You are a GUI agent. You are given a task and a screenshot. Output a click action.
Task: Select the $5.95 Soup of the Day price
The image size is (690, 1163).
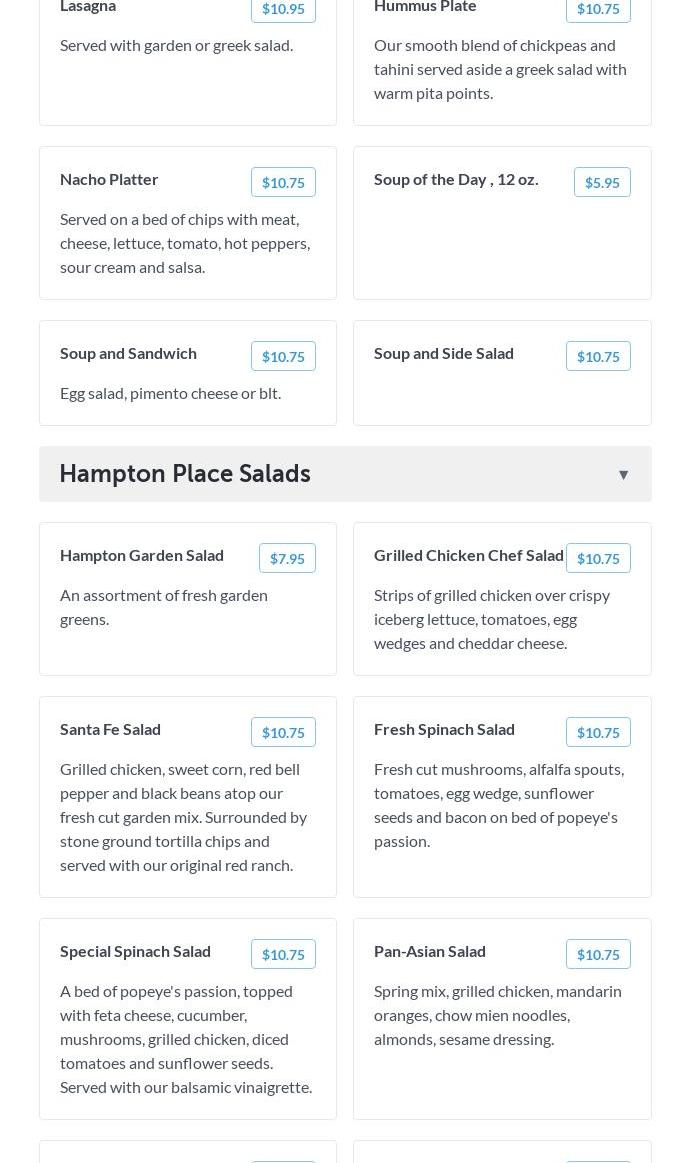602,182
